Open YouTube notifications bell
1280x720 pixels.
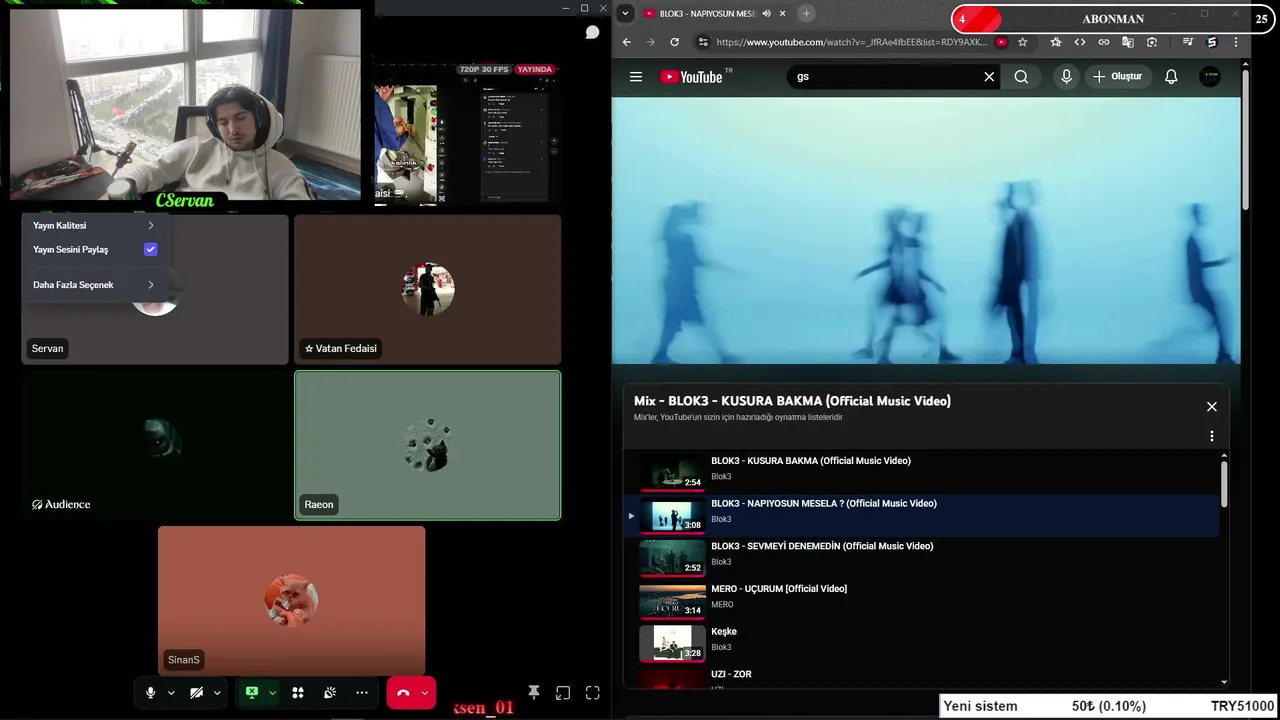coord(1171,77)
